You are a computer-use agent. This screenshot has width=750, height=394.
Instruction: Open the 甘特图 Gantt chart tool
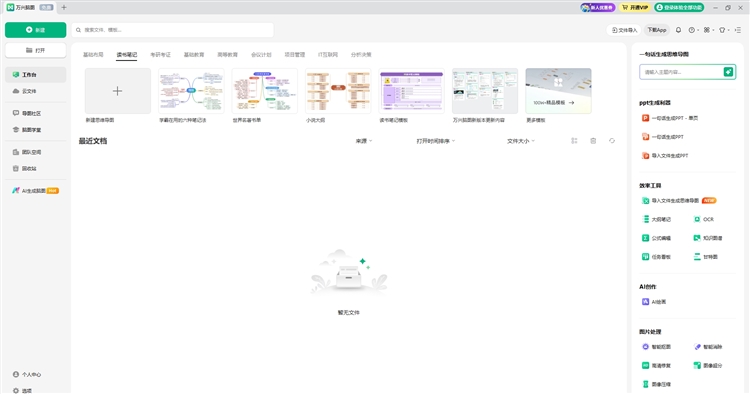point(706,257)
